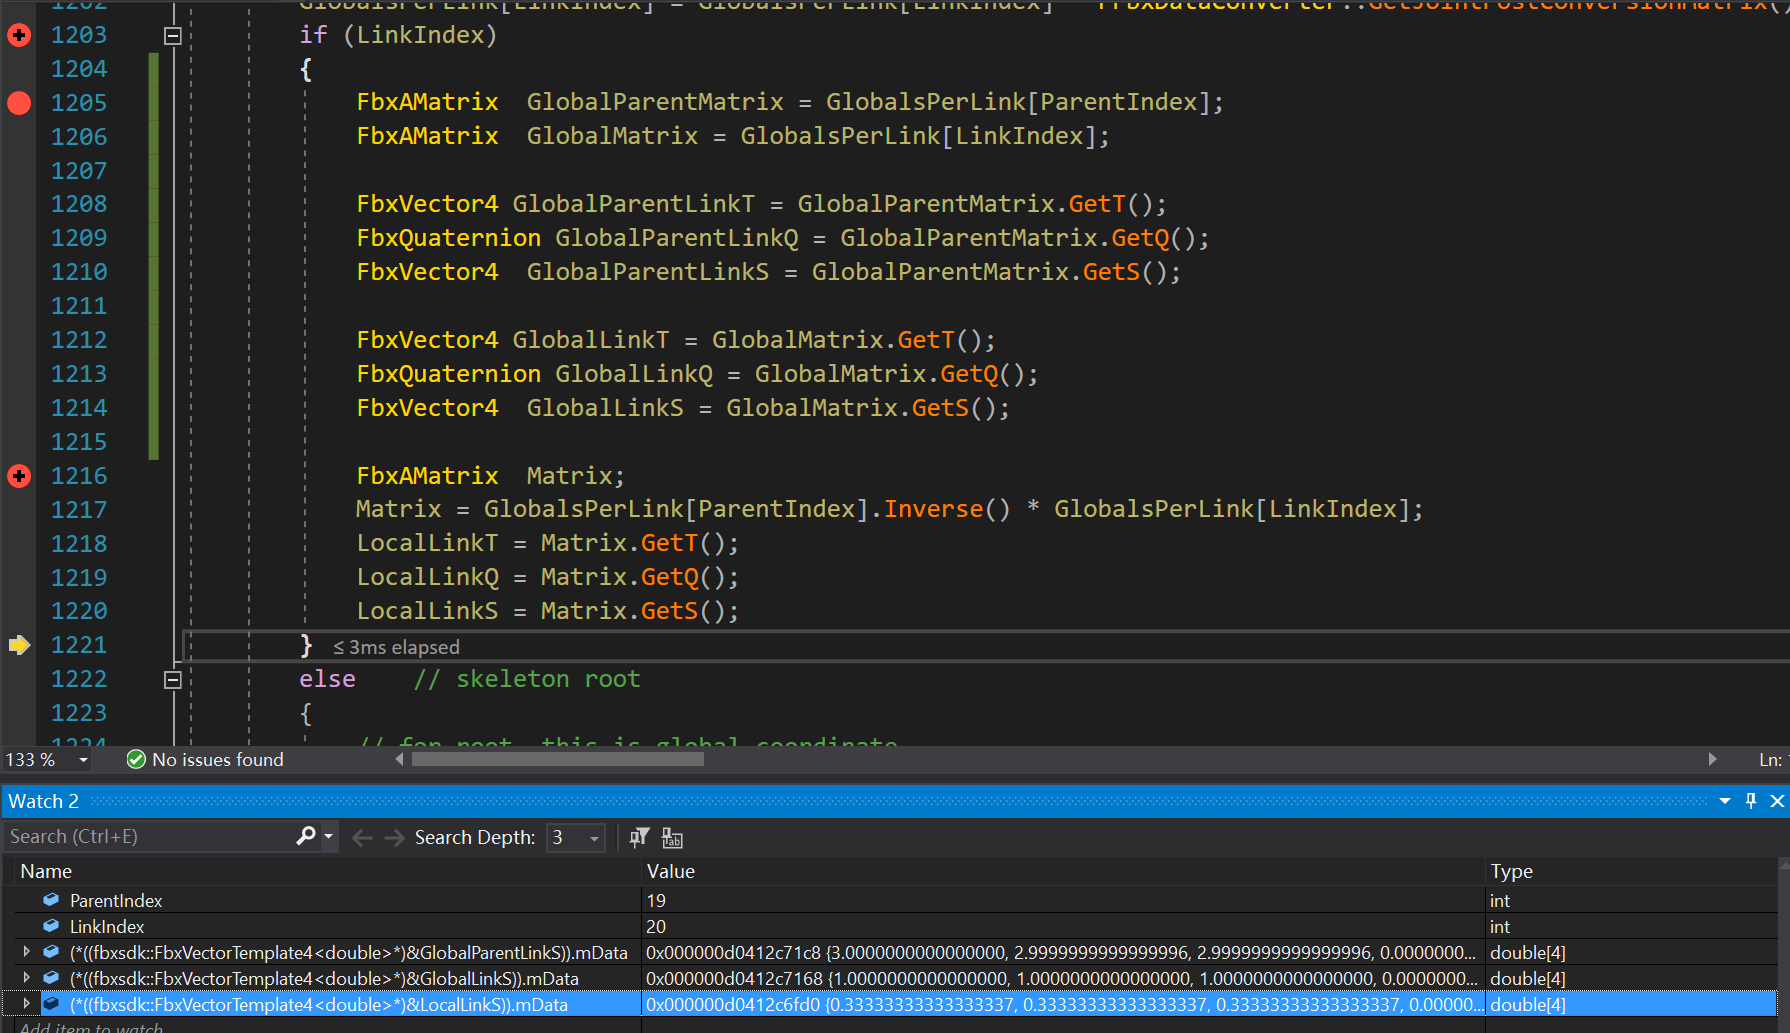Click the skeleton root comment on line 1222
This screenshot has width=1790, height=1033.
pyautogui.click(x=527, y=679)
